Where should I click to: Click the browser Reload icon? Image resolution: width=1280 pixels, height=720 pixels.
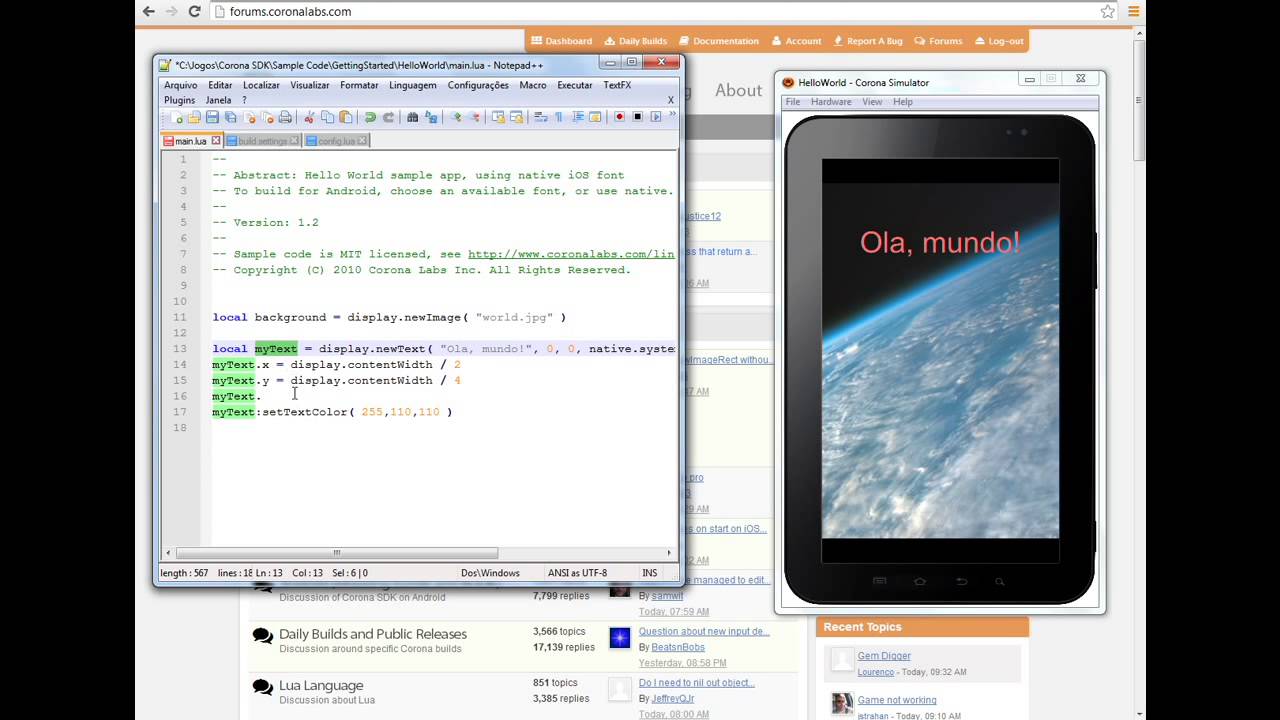[x=195, y=12]
